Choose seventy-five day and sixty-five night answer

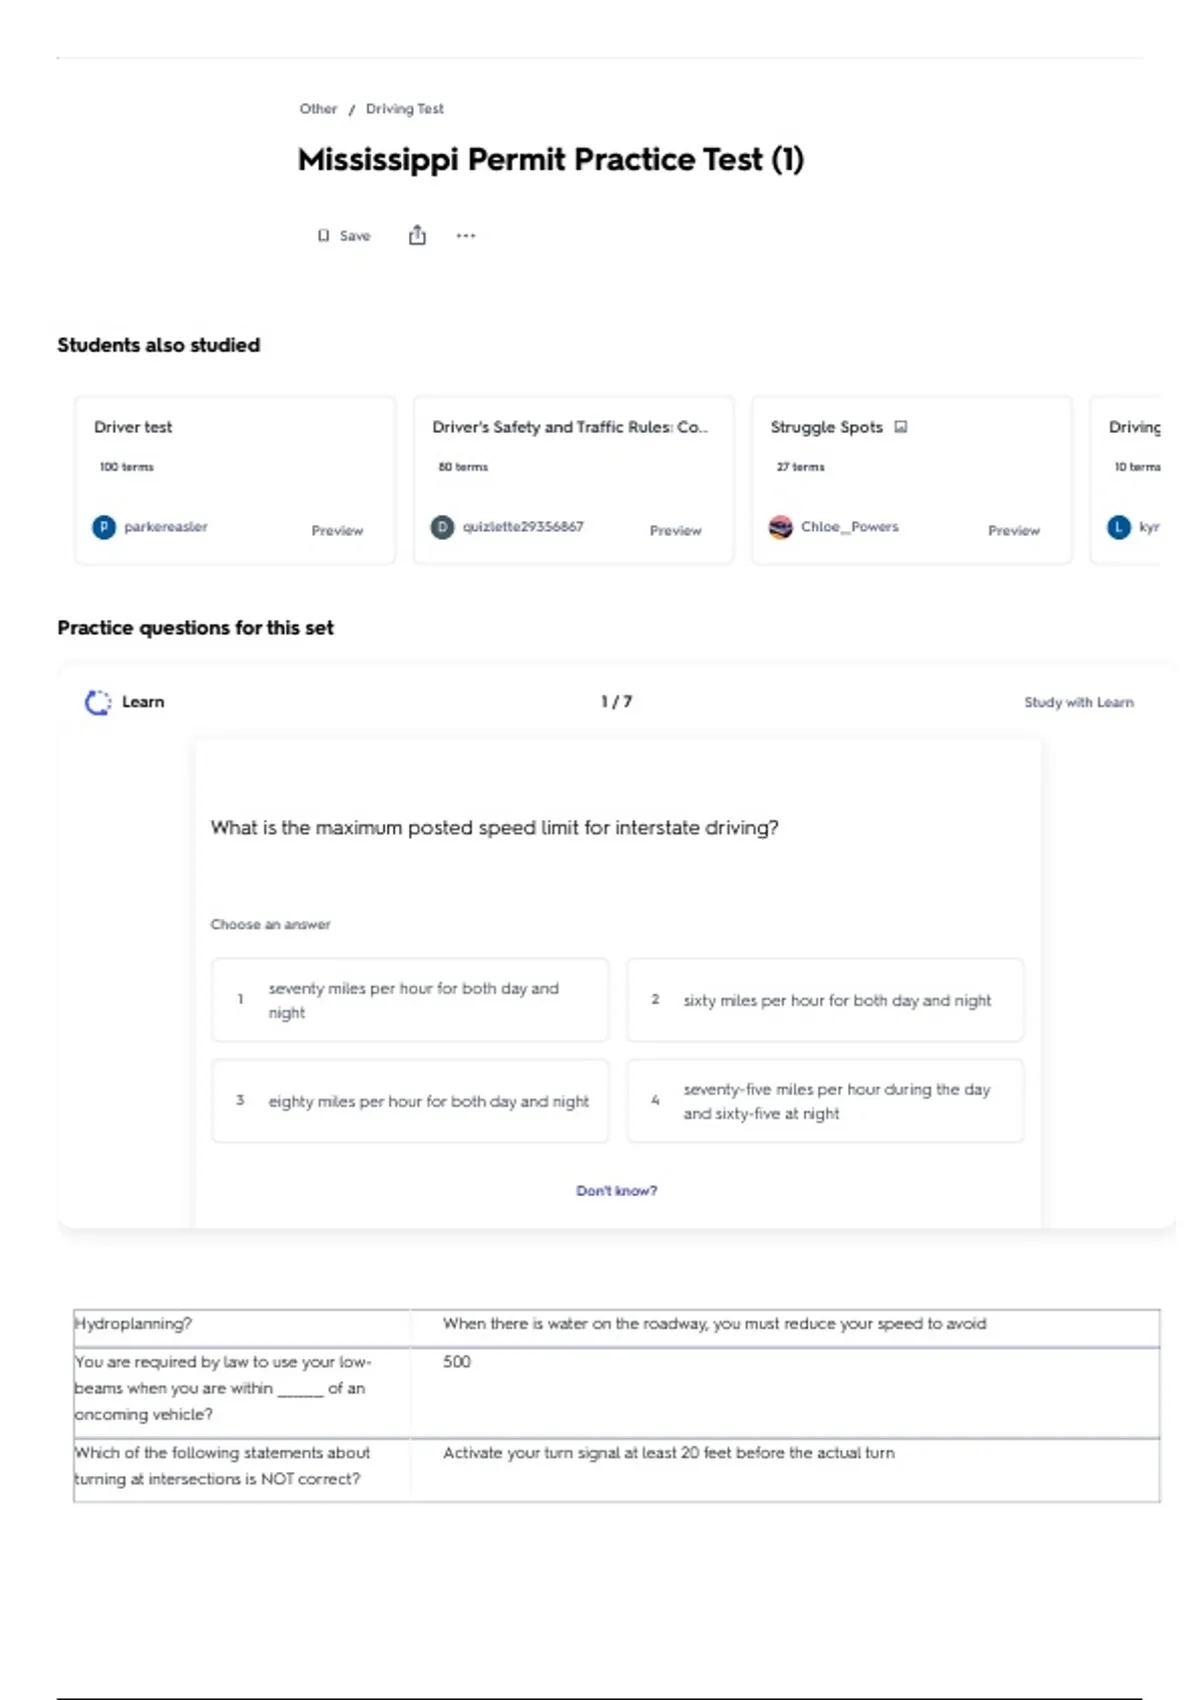tap(825, 1101)
